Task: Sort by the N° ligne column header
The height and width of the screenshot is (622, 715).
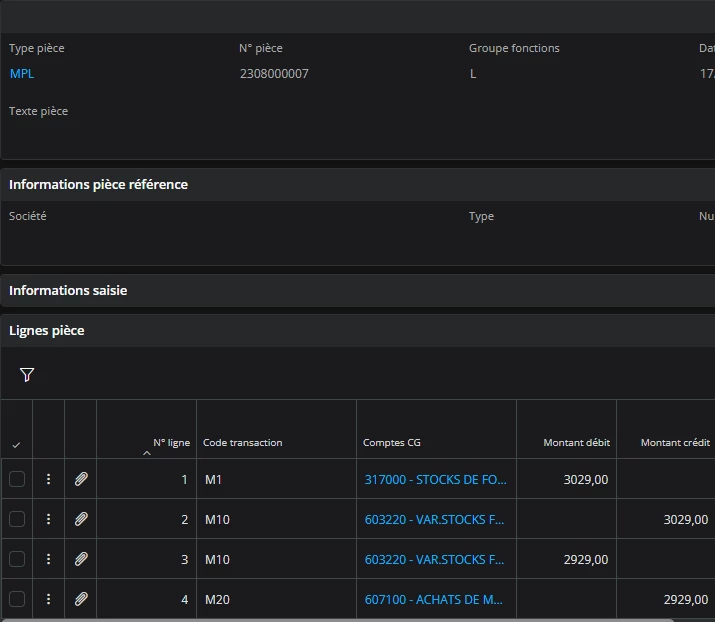Action: 171,442
